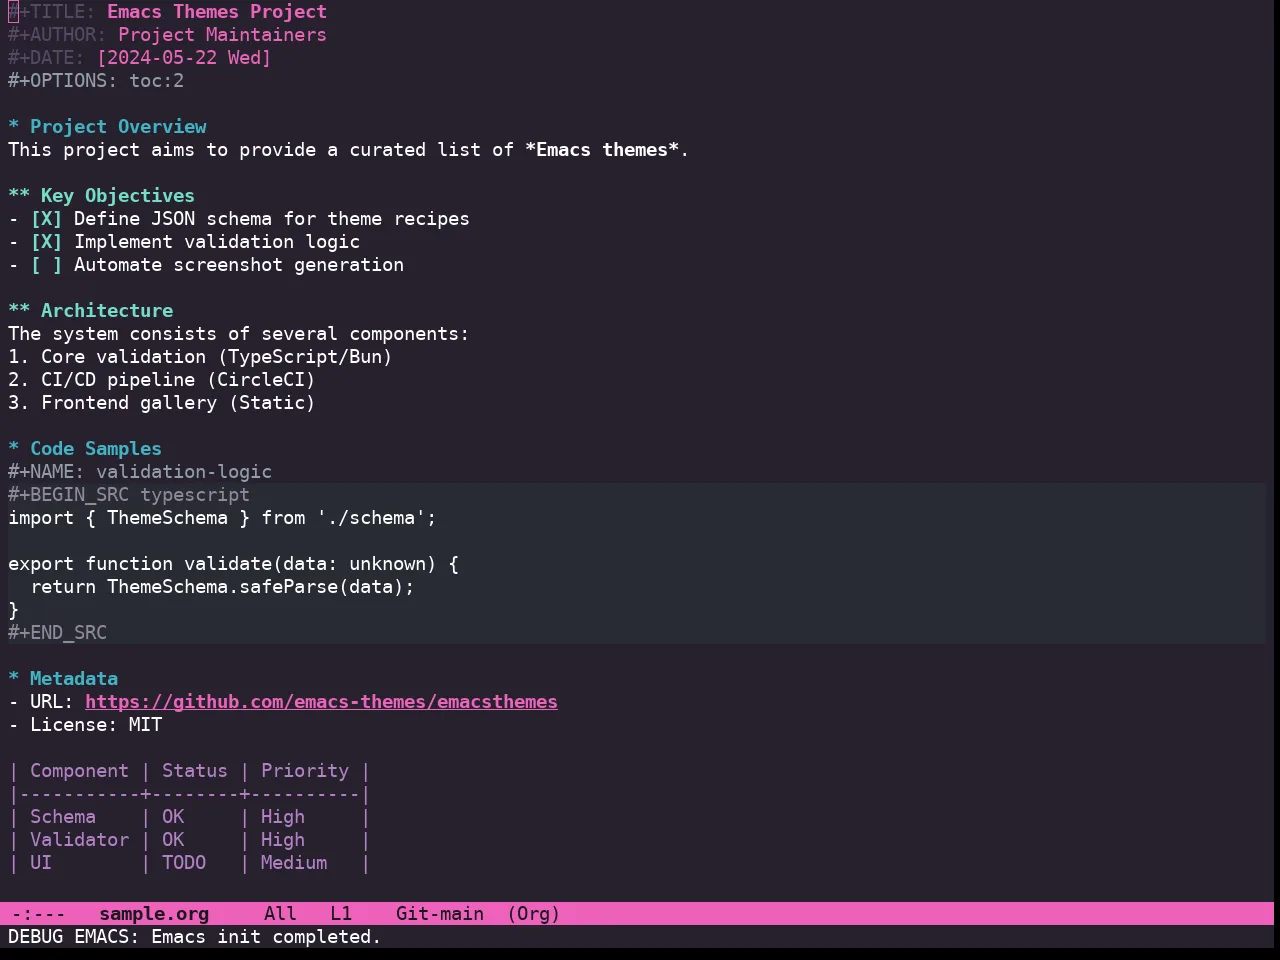Click the 'Metadata' heading text
The height and width of the screenshot is (960, 1280).
pos(74,679)
